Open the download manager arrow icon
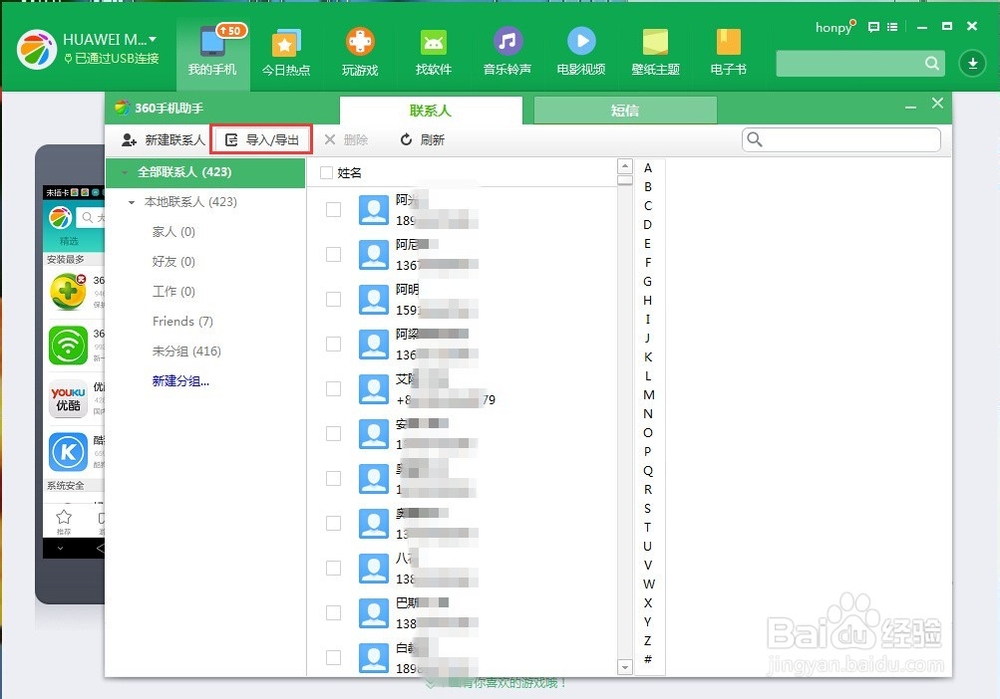Image resolution: width=1000 pixels, height=699 pixels. pyautogui.click(x=971, y=63)
